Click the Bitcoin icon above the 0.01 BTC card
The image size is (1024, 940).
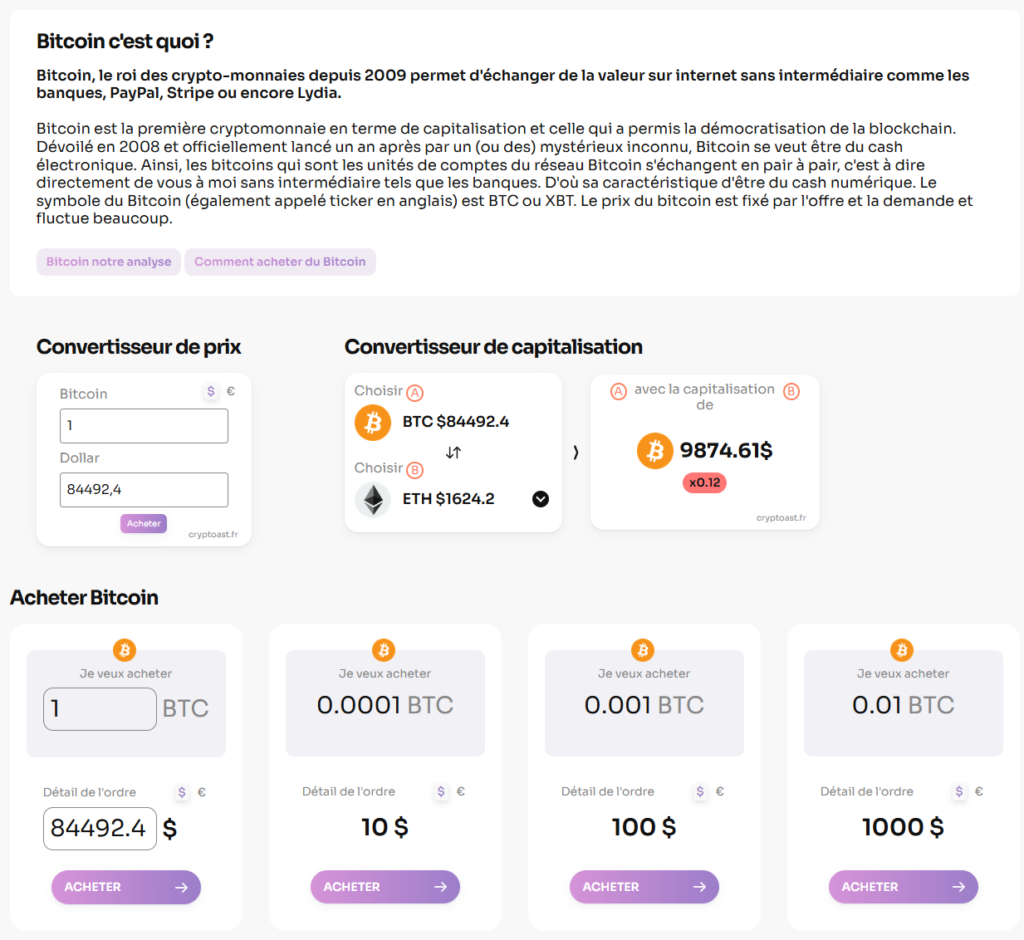click(x=902, y=650)
